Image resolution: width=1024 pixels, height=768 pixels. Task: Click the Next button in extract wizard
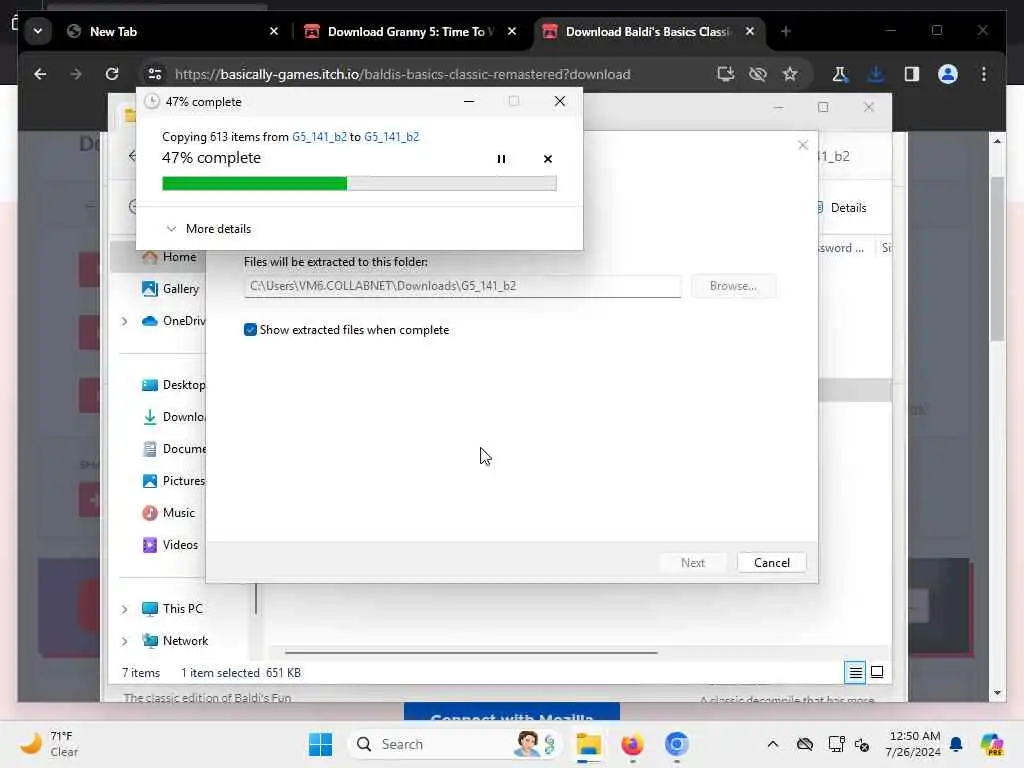click(692, 562)
